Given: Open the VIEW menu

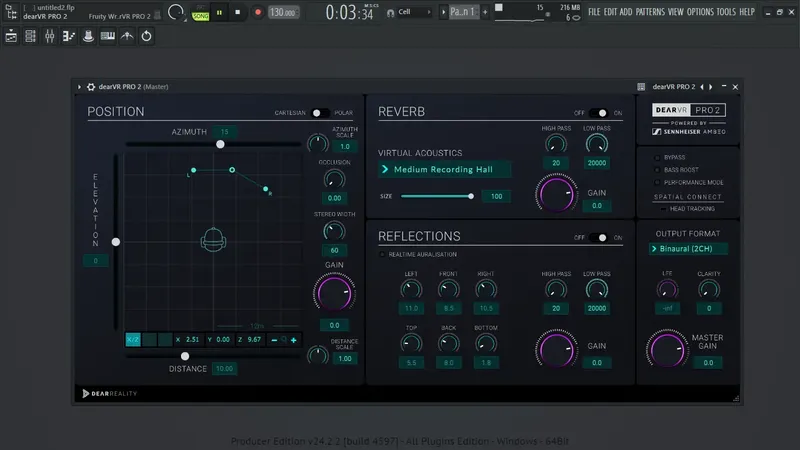Looking at the screenshot, I should [676, 12].
